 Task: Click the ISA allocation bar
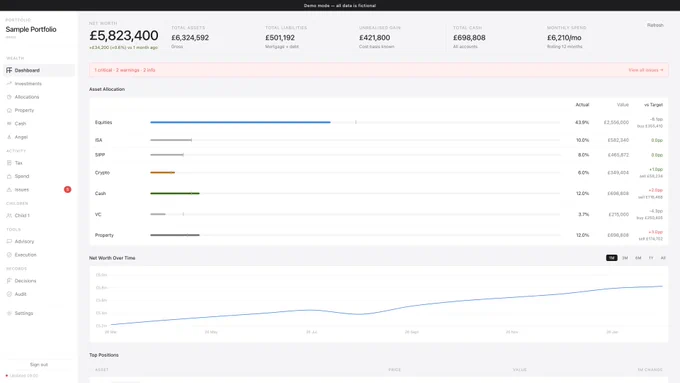coord(171,140)
